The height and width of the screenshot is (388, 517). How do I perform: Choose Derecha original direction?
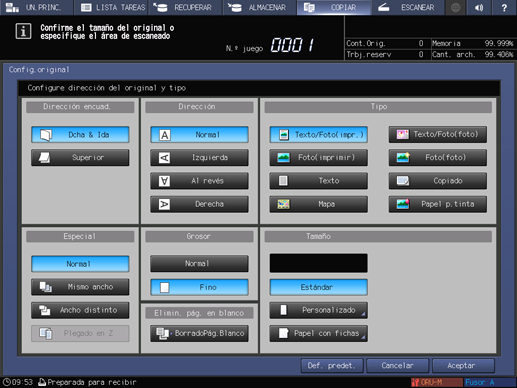pos(199,204)
